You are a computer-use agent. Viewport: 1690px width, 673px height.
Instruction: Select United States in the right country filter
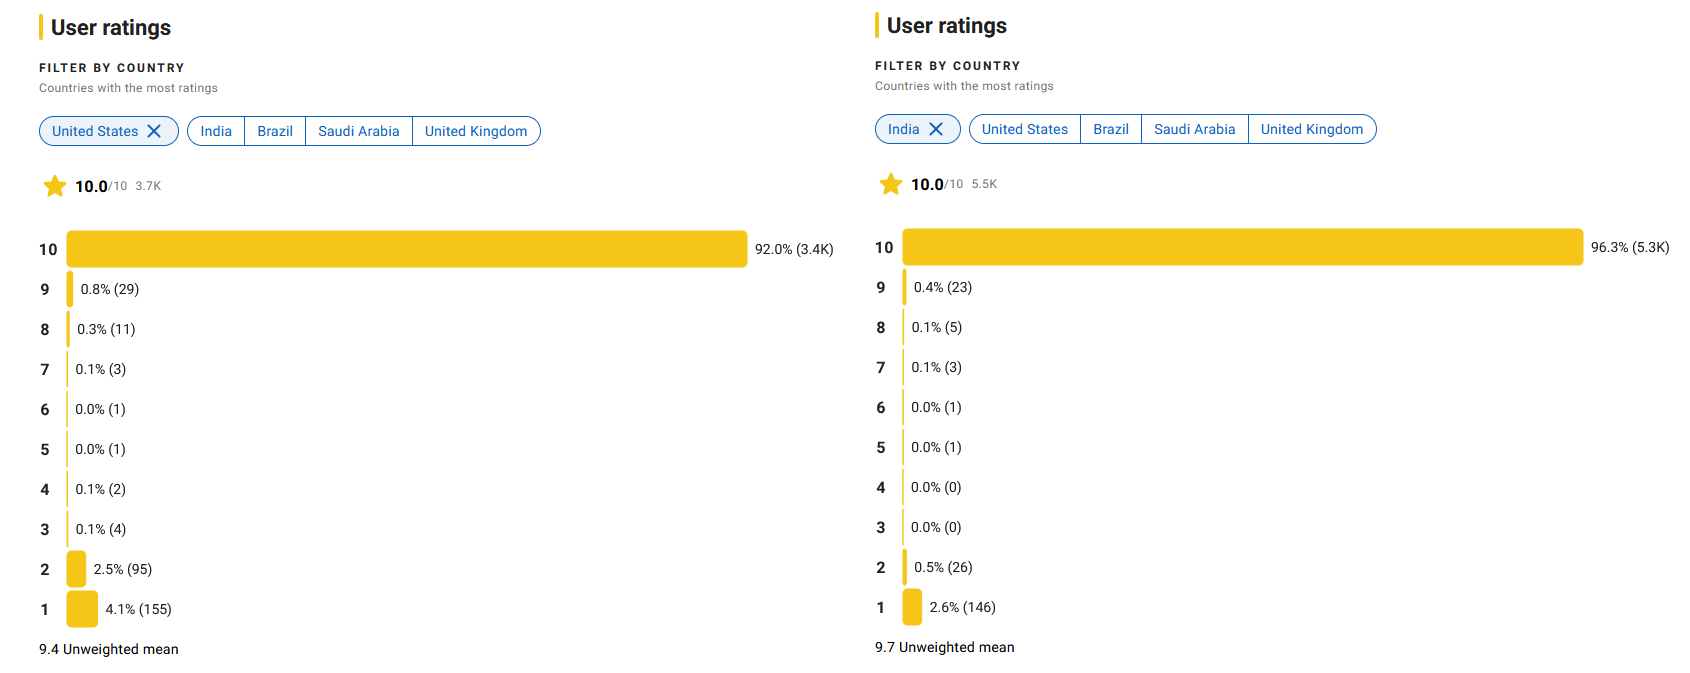[x=1025, y=129]
